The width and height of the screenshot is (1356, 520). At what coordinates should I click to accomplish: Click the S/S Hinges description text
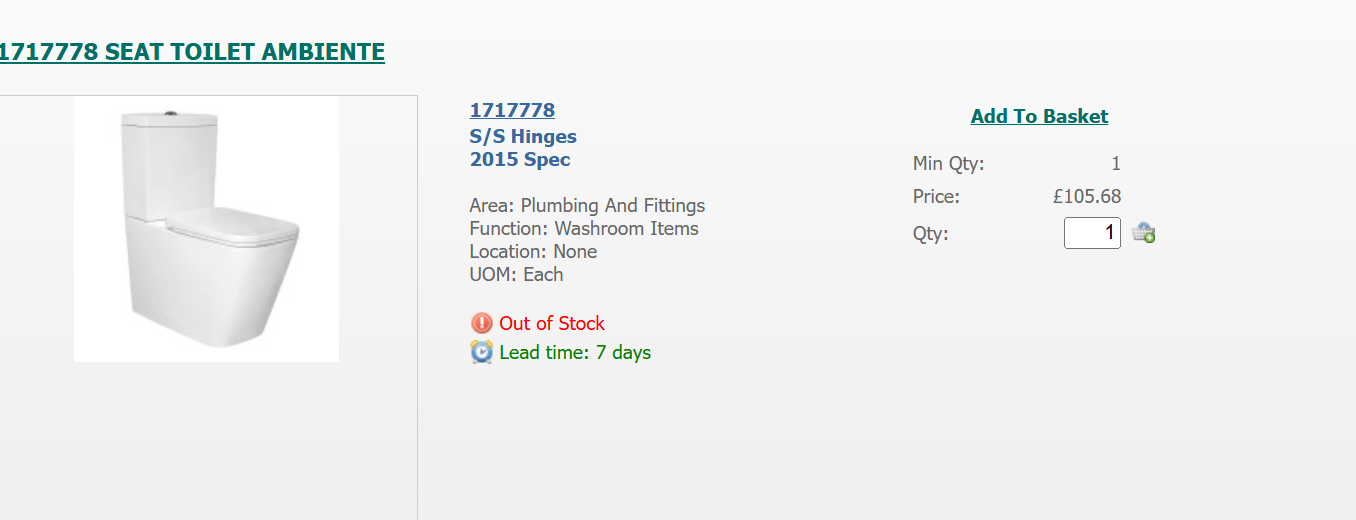523,136
